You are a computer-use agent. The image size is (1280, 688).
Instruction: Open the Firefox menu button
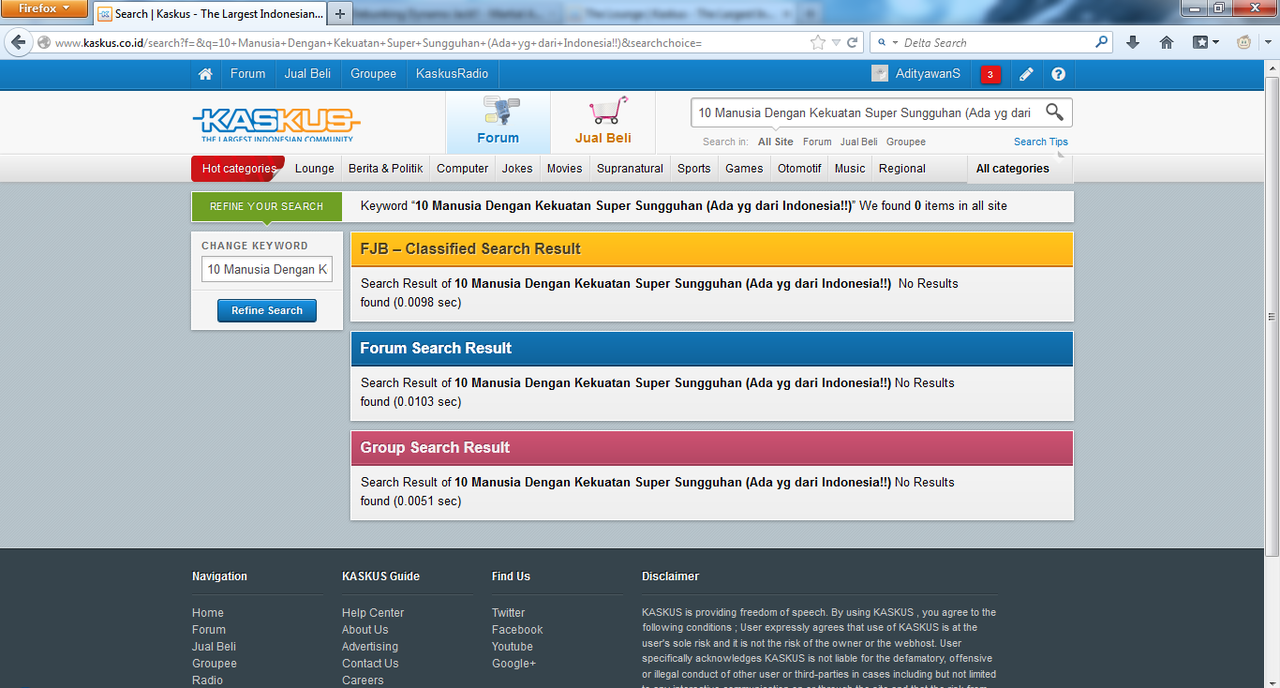[x=43, y=8]
